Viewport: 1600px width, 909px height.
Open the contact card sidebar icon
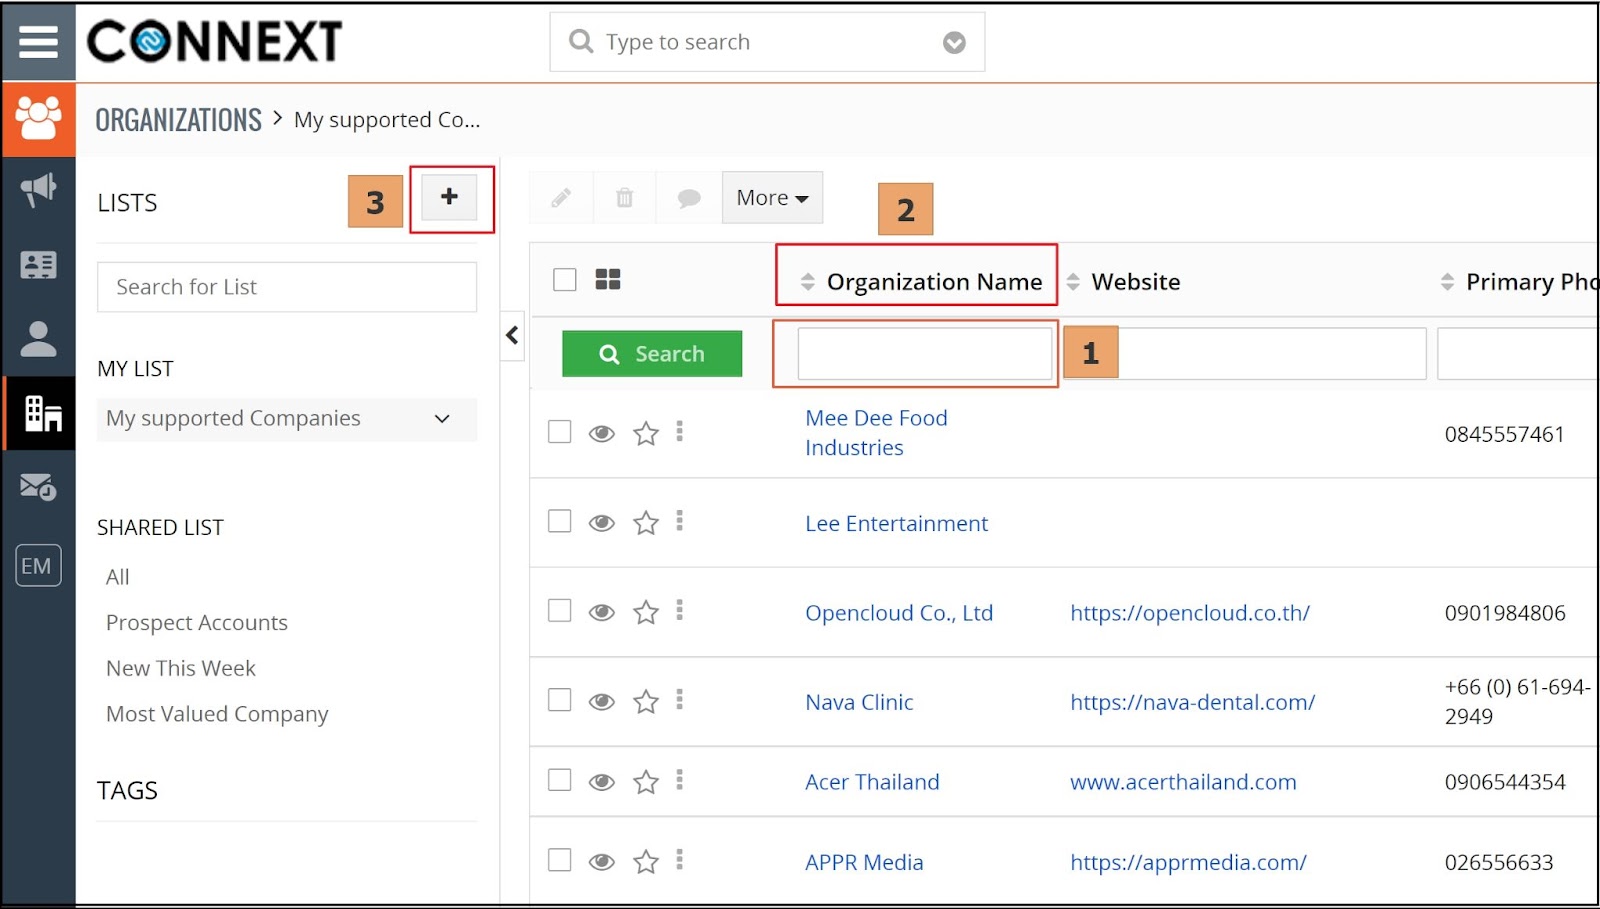[x=38, y=265]
